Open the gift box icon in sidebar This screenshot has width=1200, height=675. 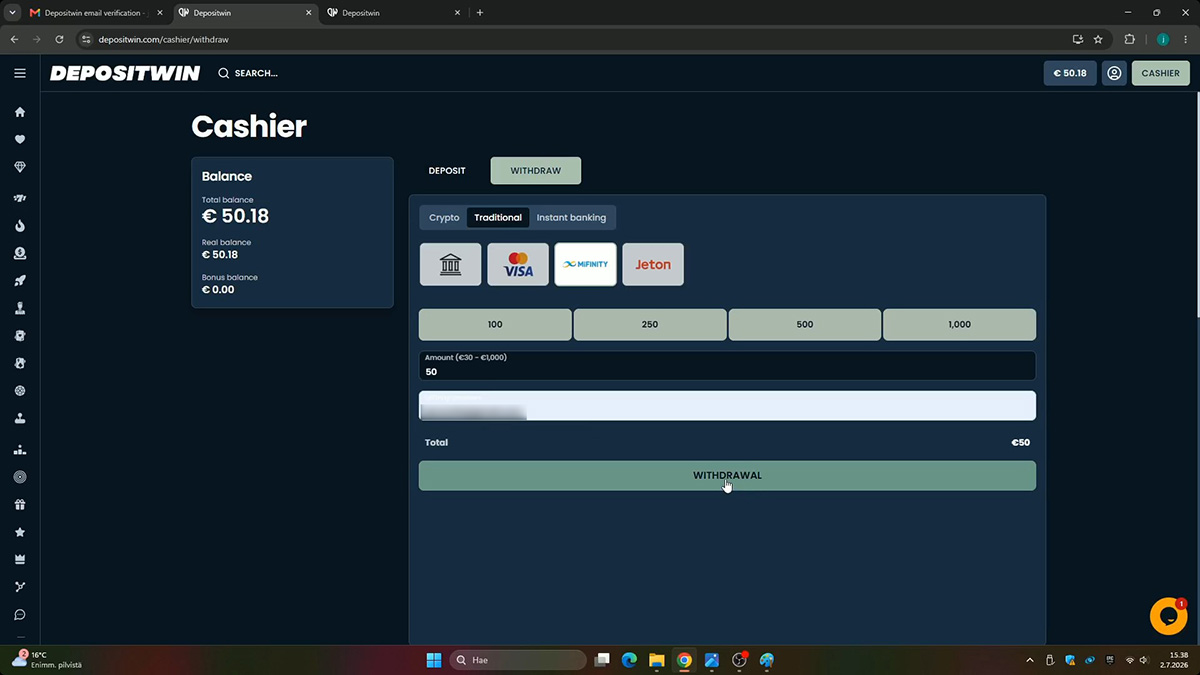pyautogui.click(x=20, y=505)
